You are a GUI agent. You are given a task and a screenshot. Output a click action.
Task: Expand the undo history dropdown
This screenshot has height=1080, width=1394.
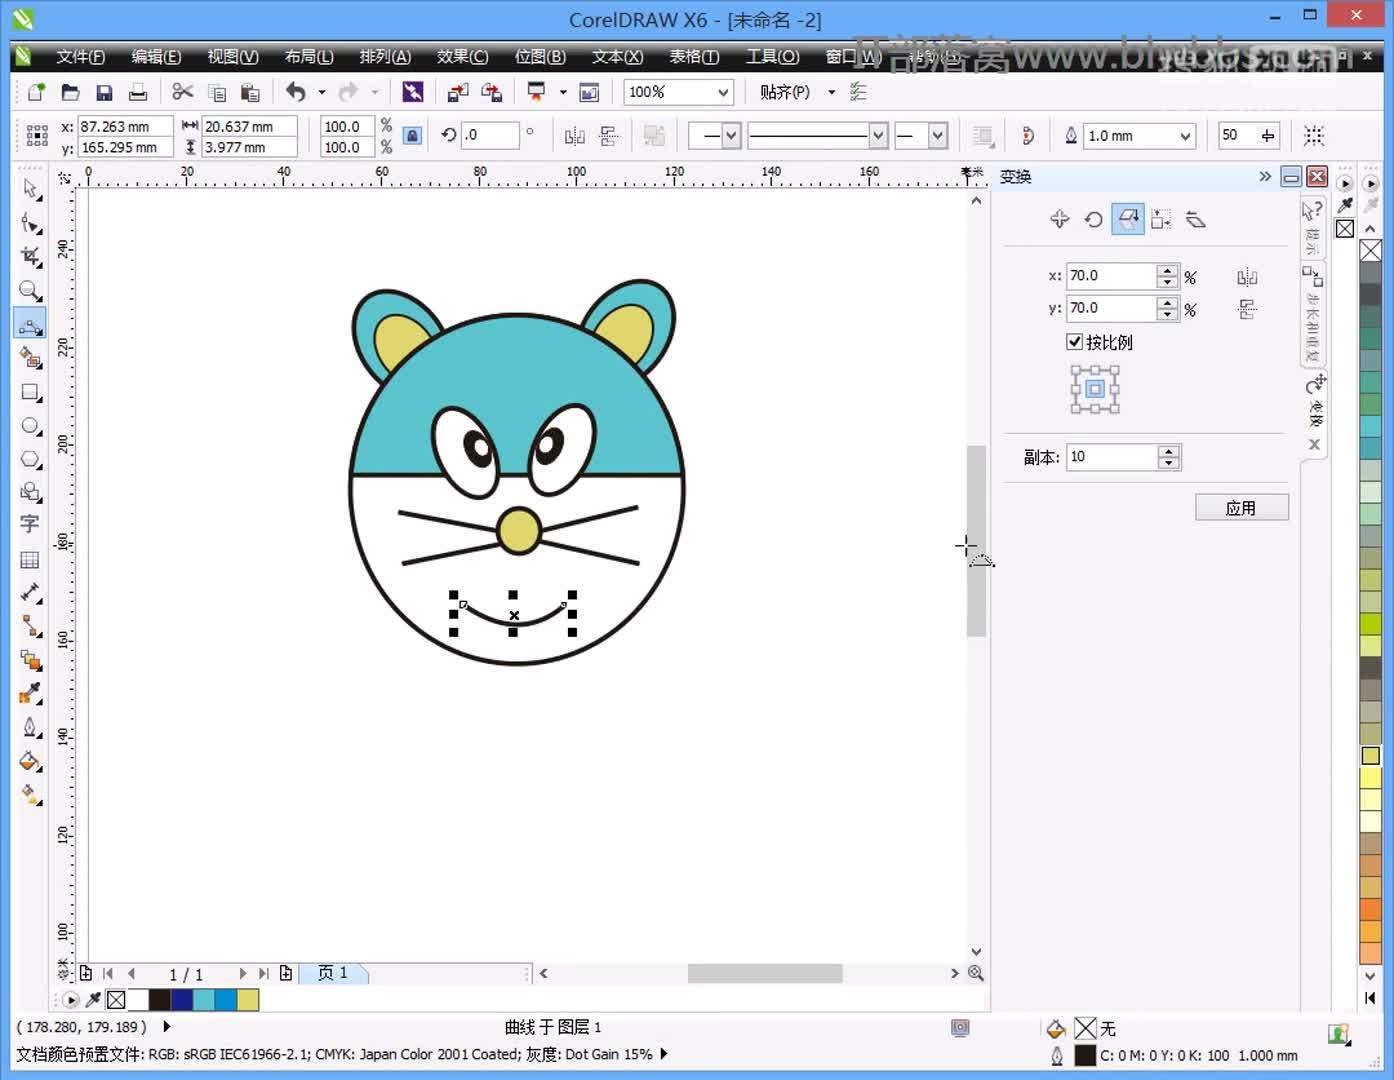click(322, 92)
